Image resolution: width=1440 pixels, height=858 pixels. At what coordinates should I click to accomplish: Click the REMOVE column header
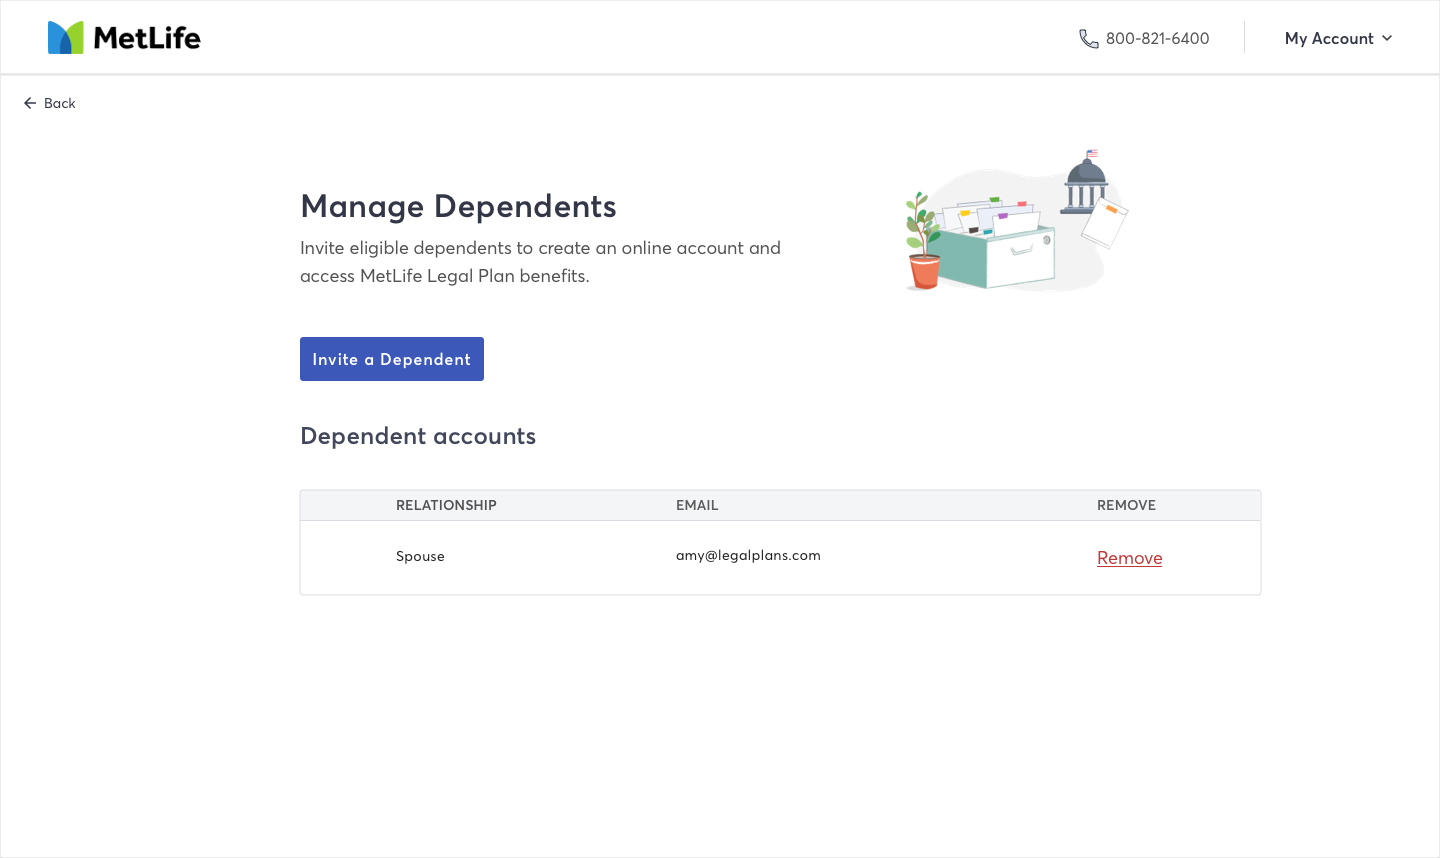1126,505
